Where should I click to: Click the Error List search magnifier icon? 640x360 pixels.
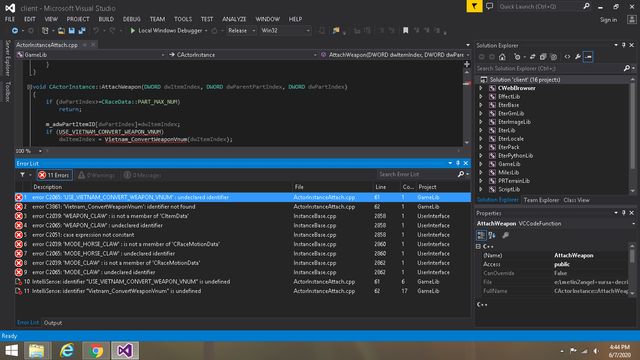pyautogui.click(x=461, y=174)
